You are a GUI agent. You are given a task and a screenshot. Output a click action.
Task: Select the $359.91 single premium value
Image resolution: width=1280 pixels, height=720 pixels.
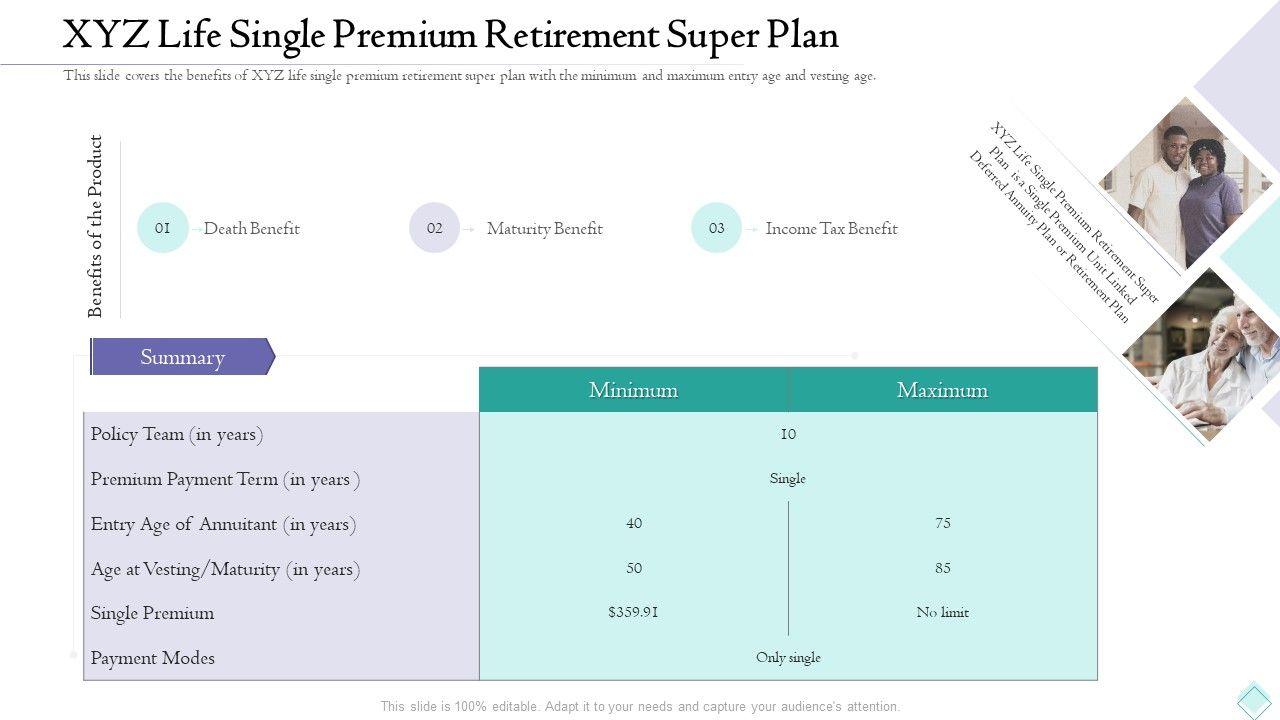pos(633,612)
